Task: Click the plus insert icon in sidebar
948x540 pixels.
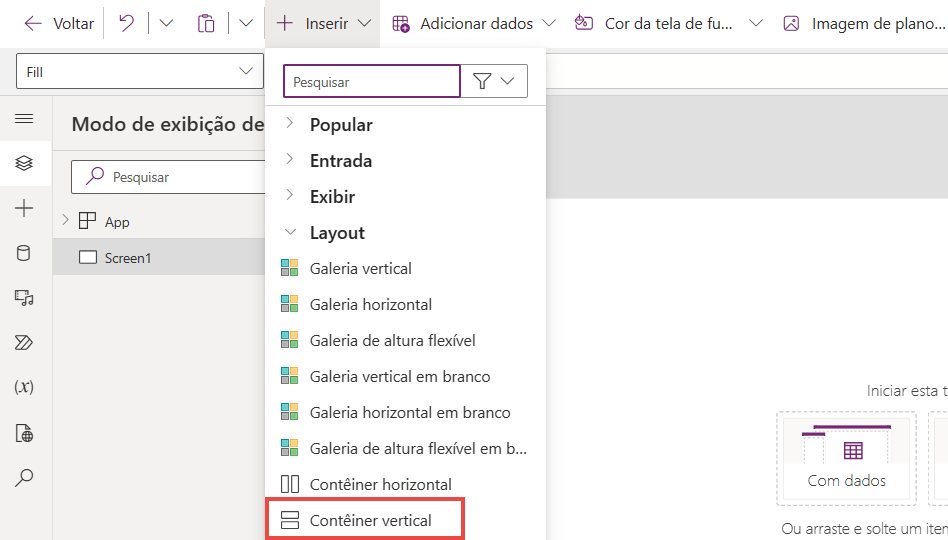Action: tap(24, 209)
